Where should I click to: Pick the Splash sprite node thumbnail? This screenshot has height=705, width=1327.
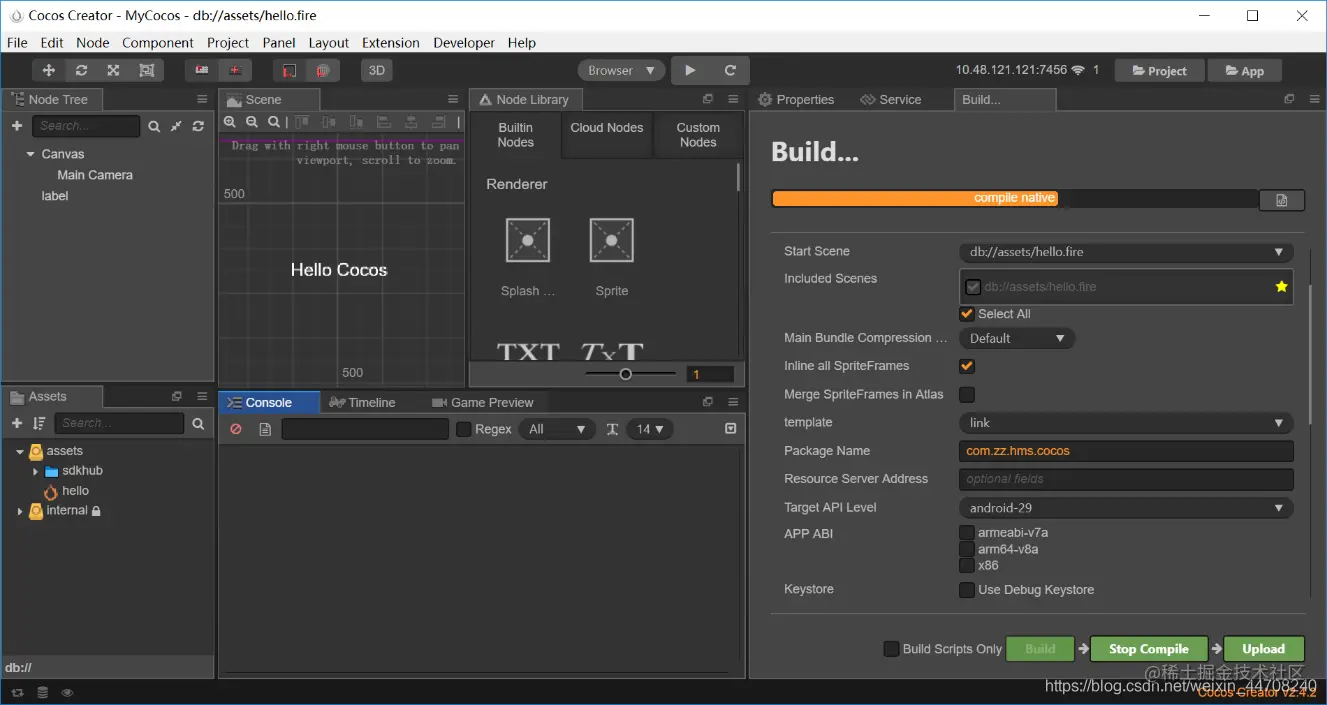click(x=527, y=240)
